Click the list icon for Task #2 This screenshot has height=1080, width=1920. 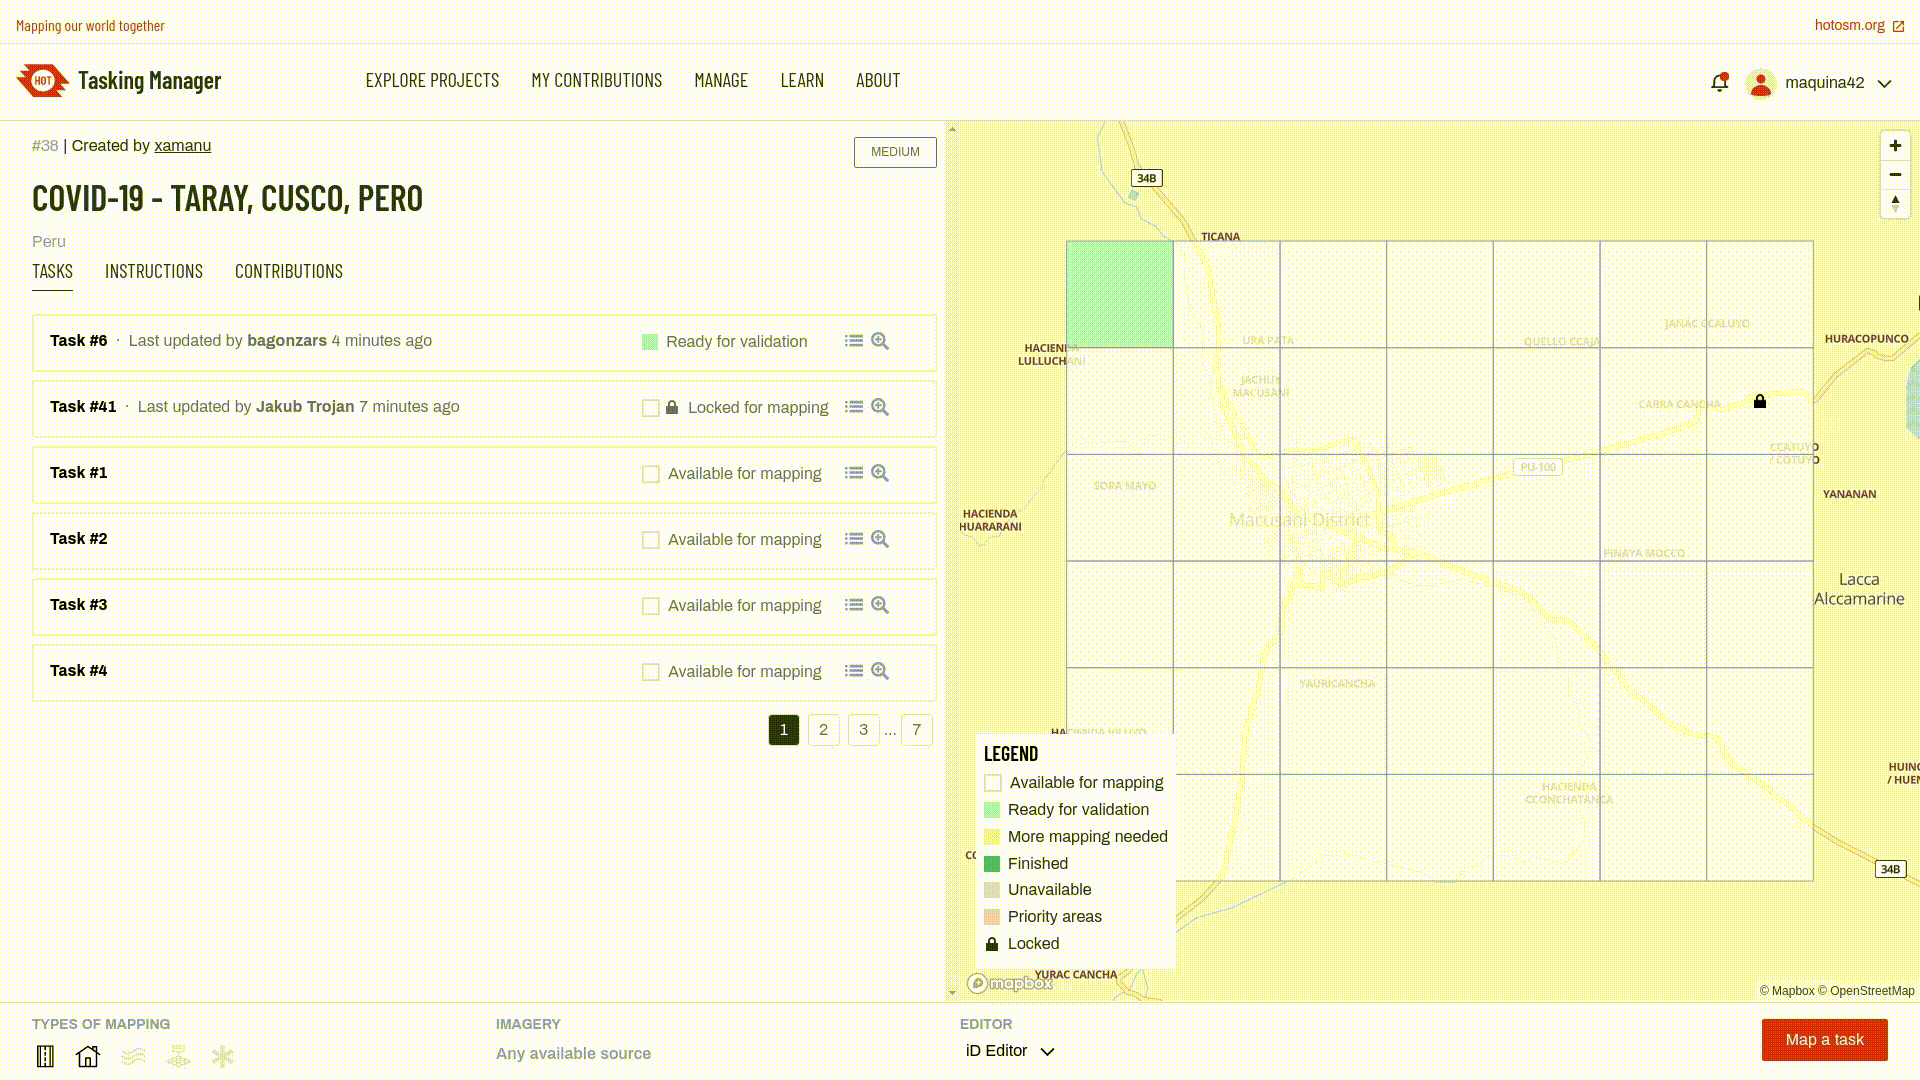pos(853,538)
